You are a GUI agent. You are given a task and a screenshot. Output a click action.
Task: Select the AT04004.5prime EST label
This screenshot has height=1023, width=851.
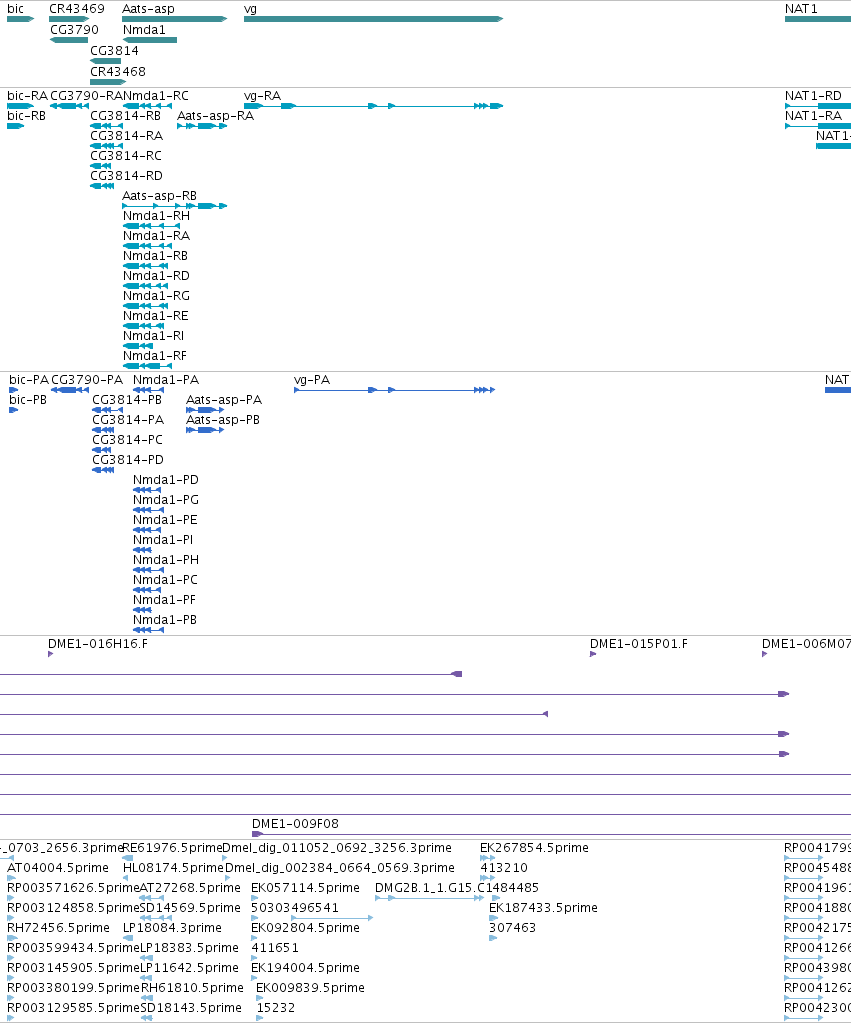pos(57,868)
